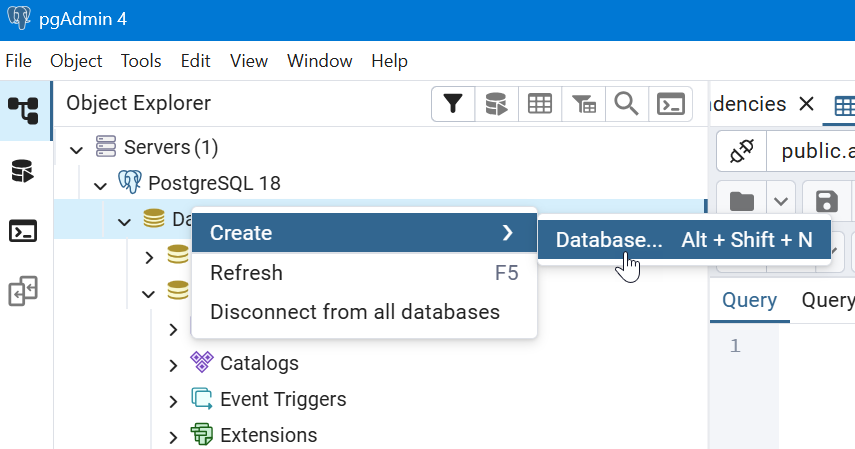This screenshot has height=449, width=855.
Task: Click the View Data grid toolbar icon
Action: coord(540,104)
